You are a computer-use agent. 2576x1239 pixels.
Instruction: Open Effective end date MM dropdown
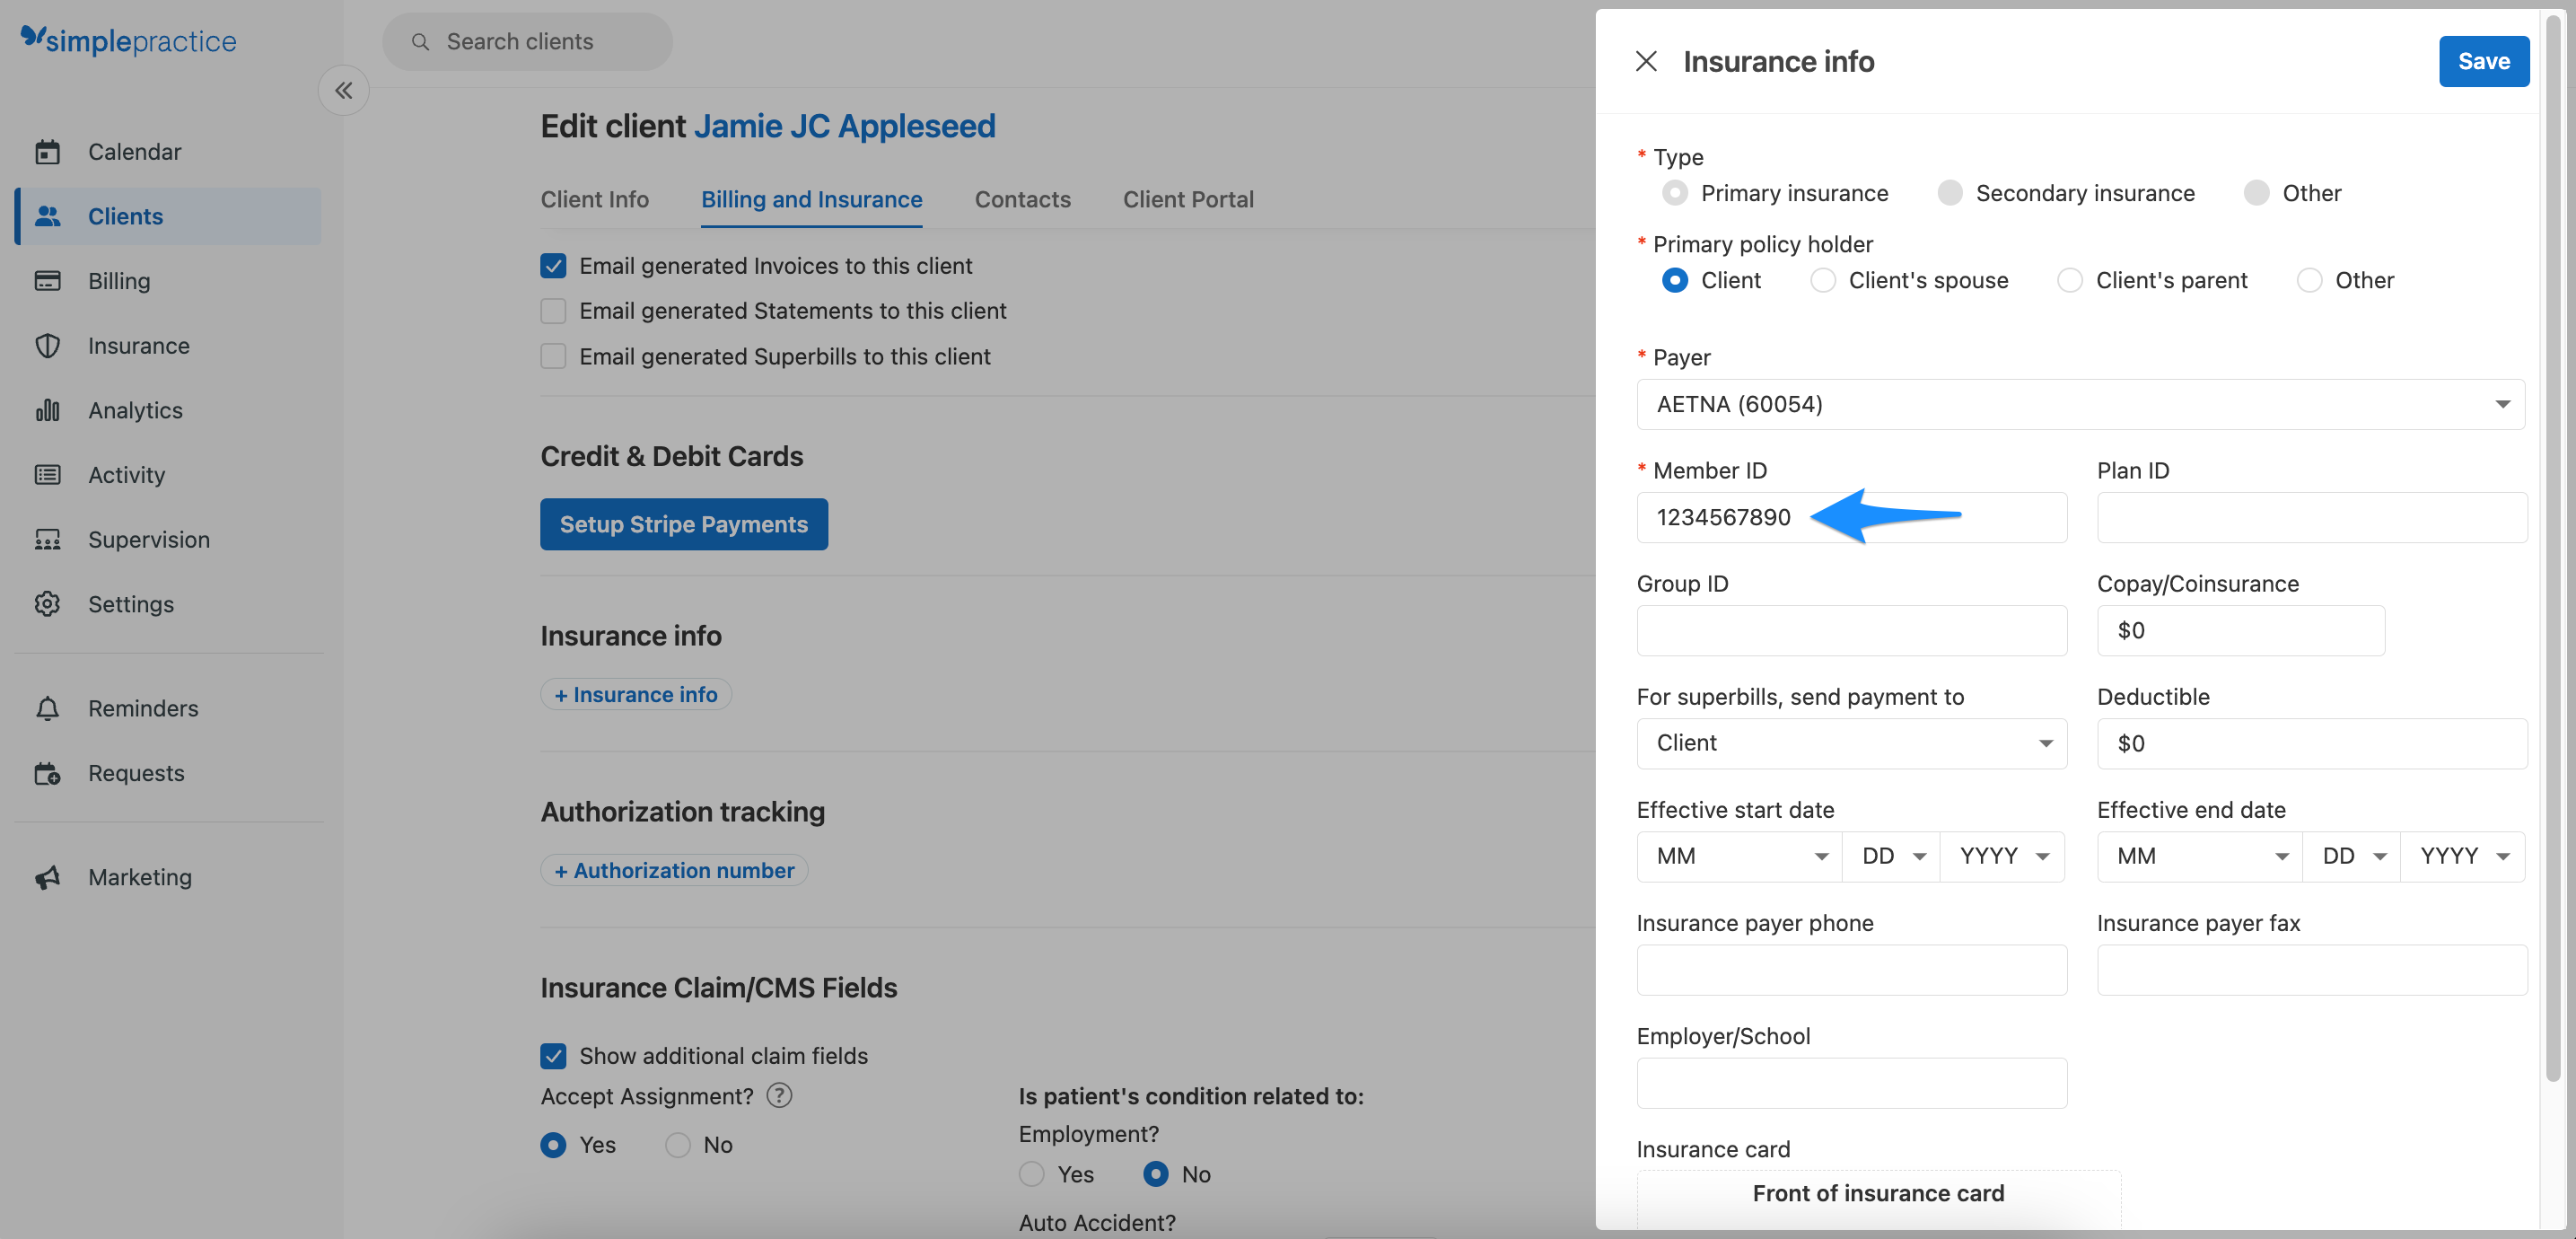(2199, 856)
